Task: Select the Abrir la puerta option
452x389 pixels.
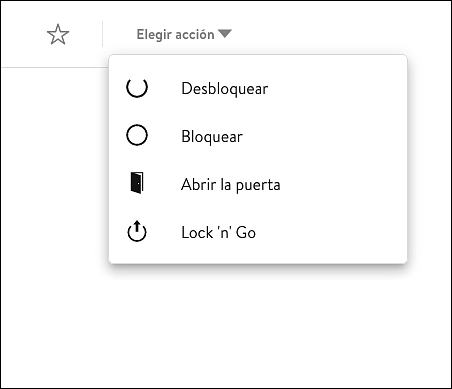Action: coord(258,184)
